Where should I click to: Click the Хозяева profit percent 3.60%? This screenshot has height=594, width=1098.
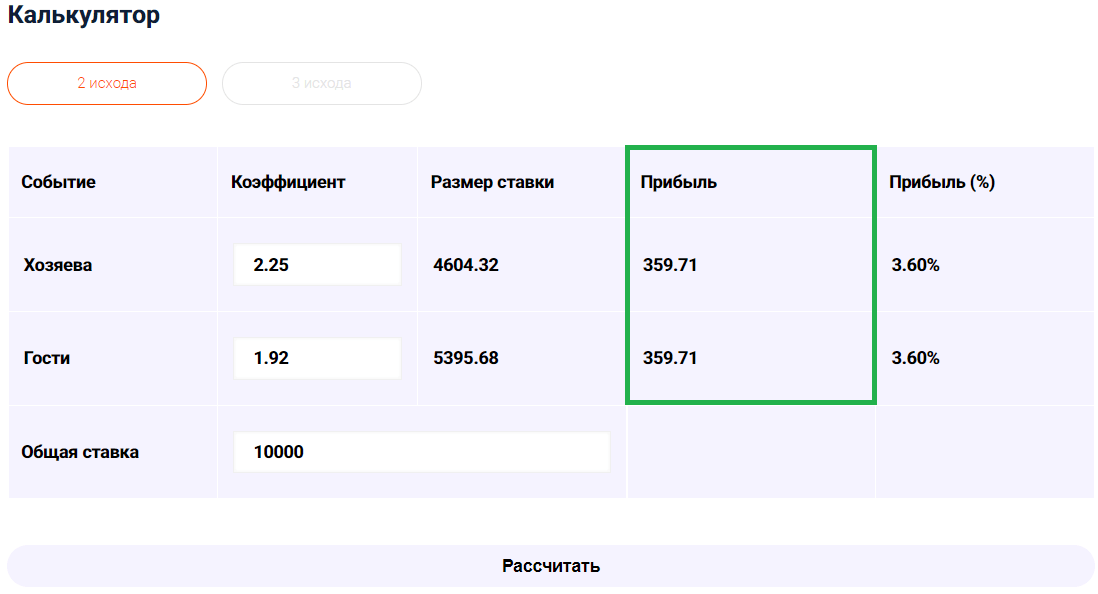pos(915,265)
